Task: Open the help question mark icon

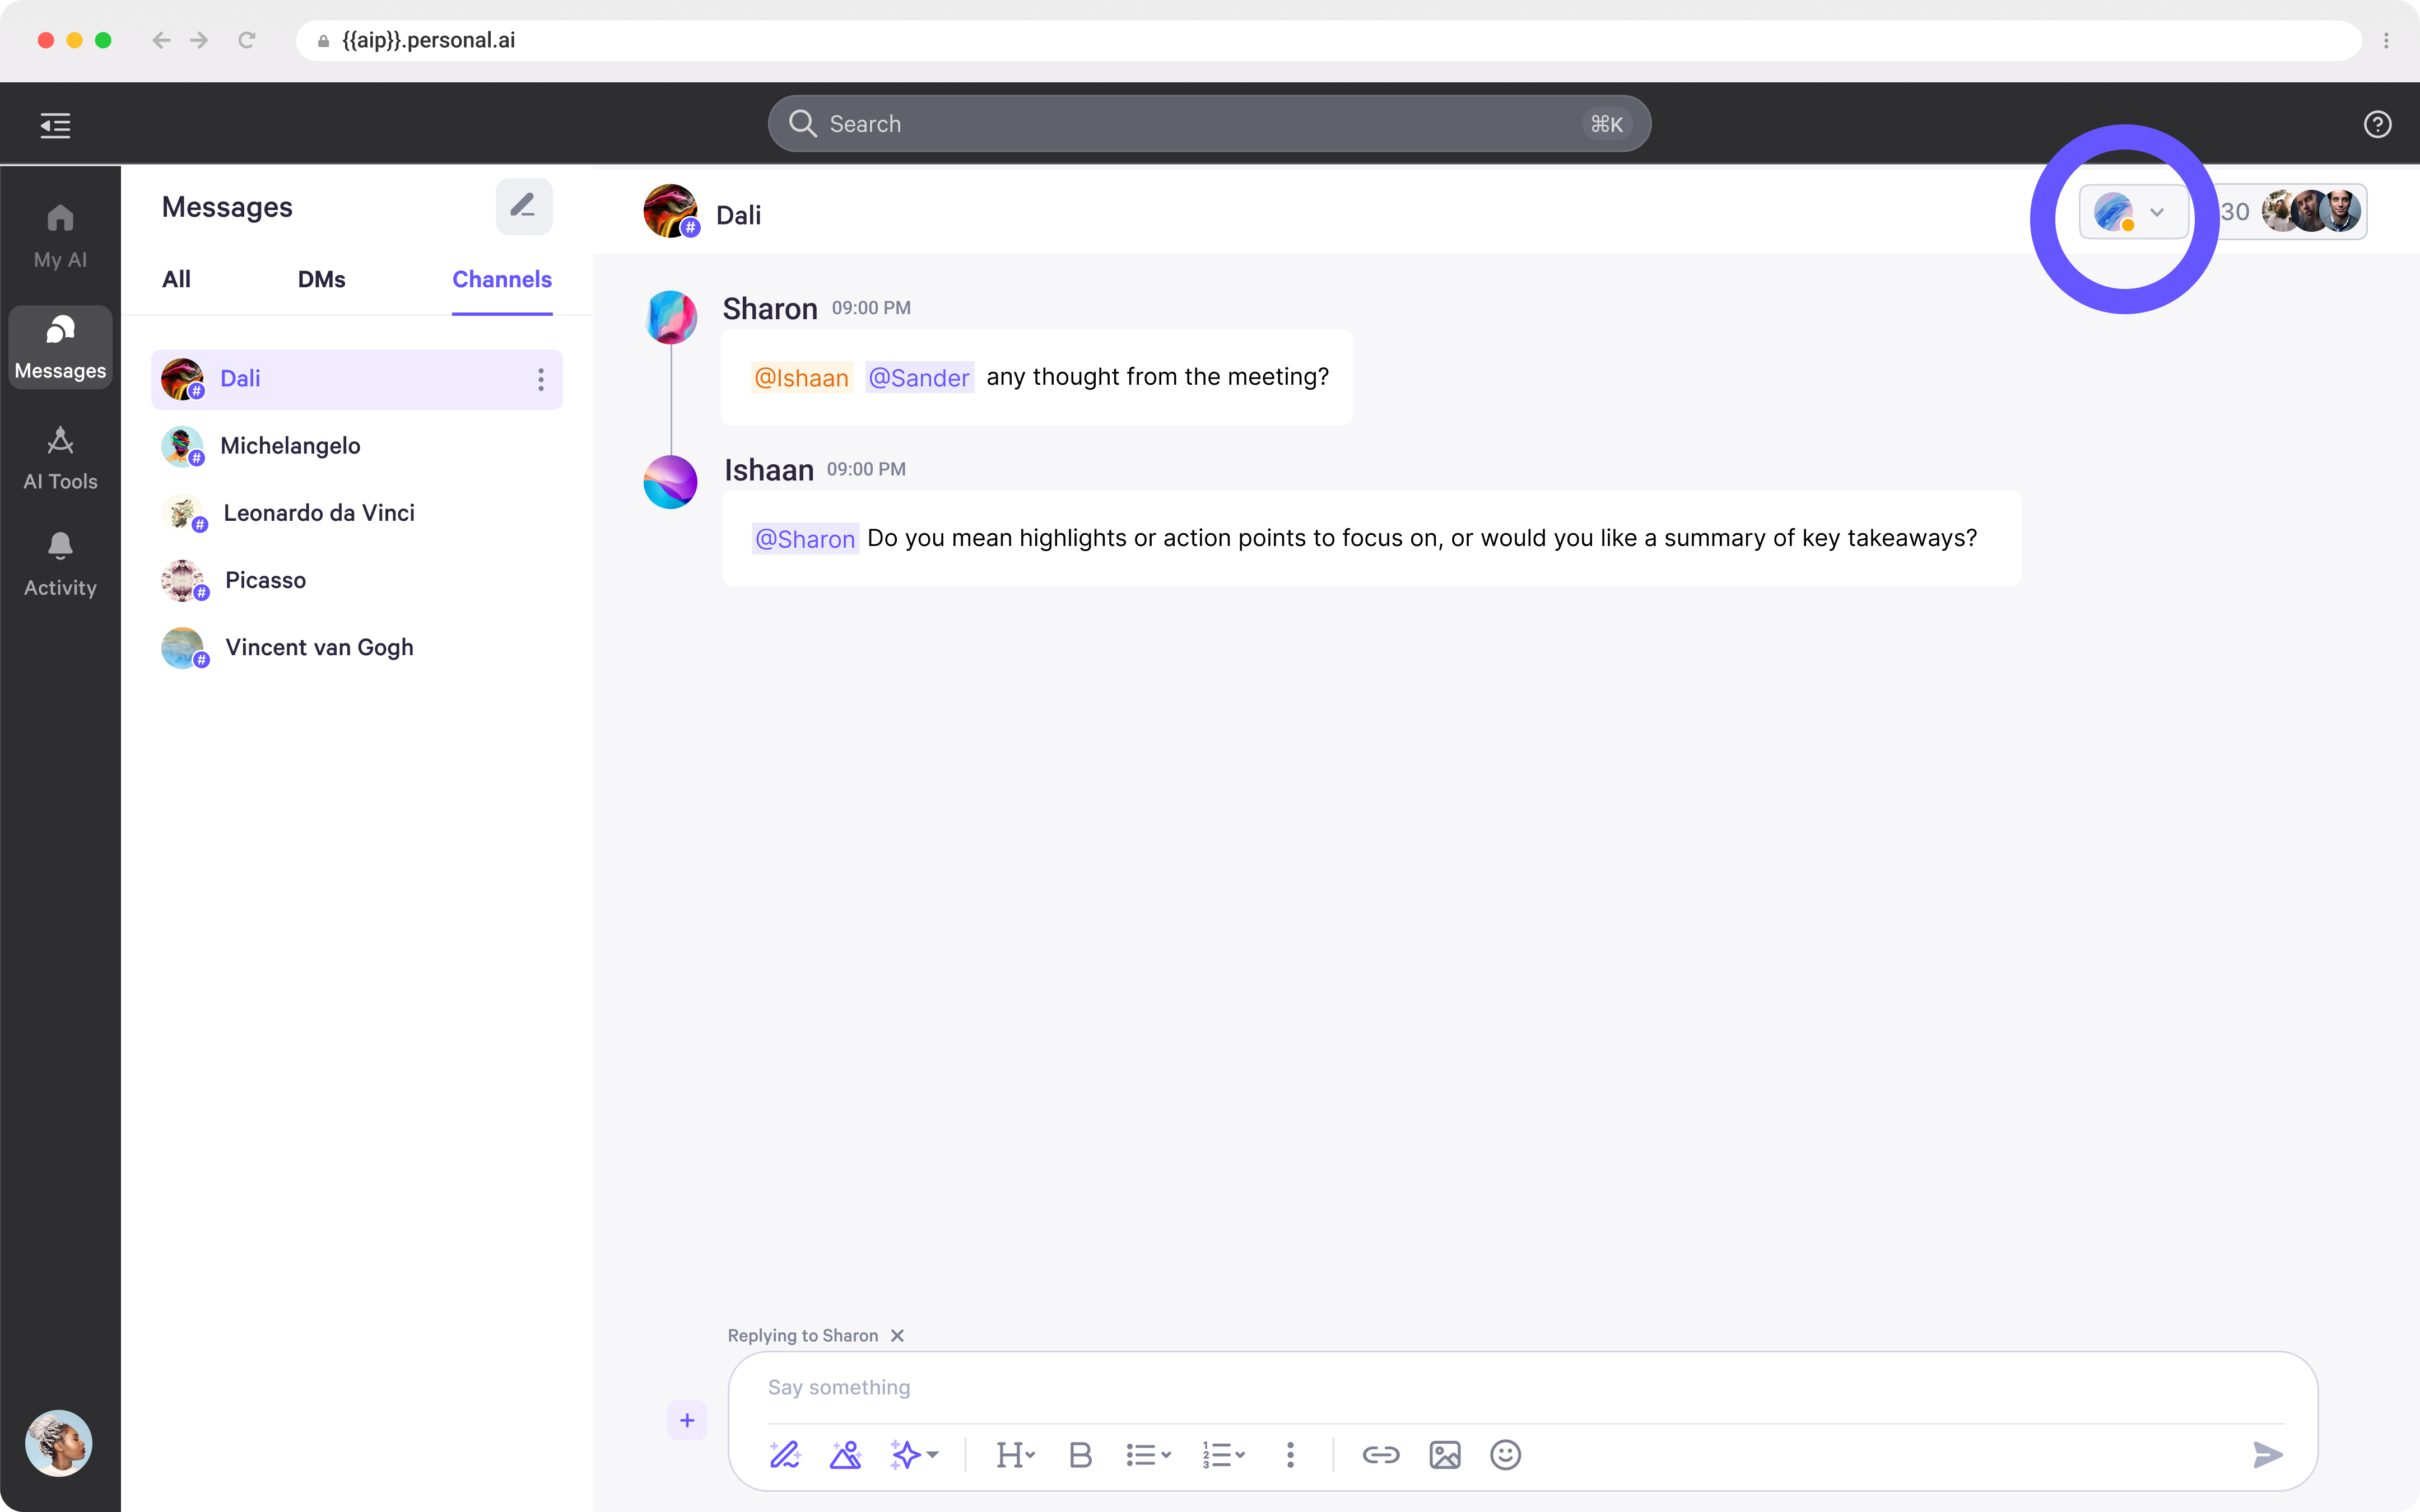Action: [2377, 124]
